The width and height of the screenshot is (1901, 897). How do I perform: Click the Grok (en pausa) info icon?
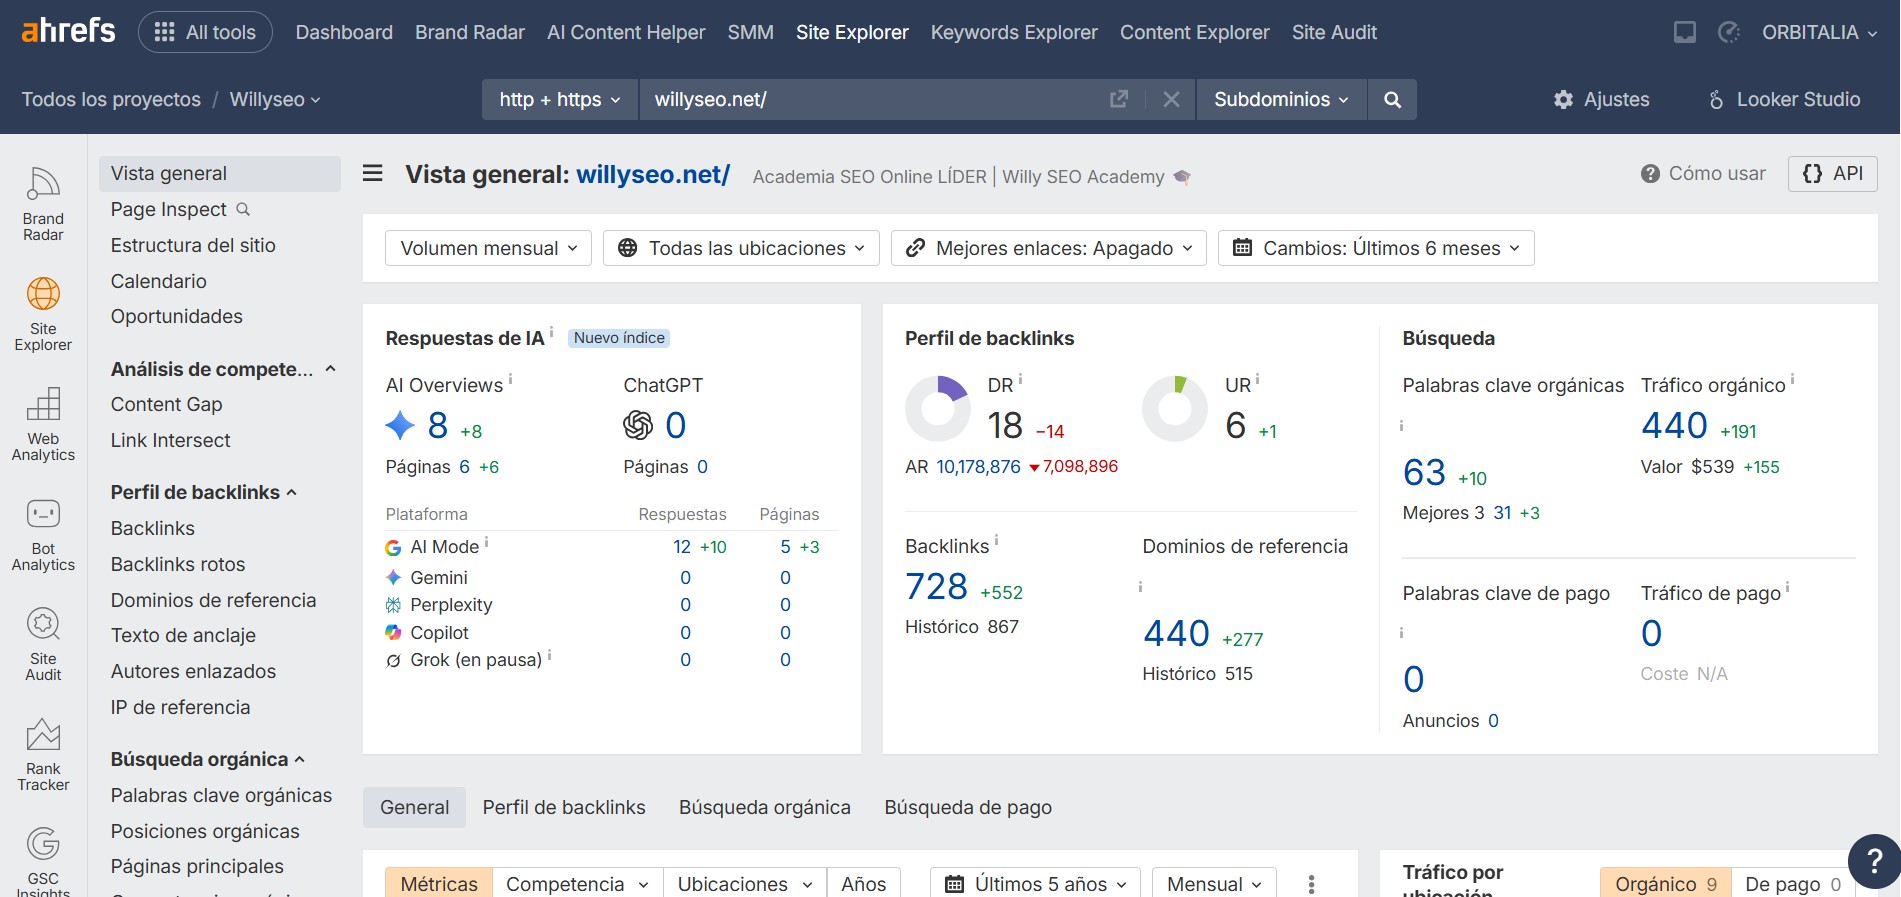click(x=549, y=655)
